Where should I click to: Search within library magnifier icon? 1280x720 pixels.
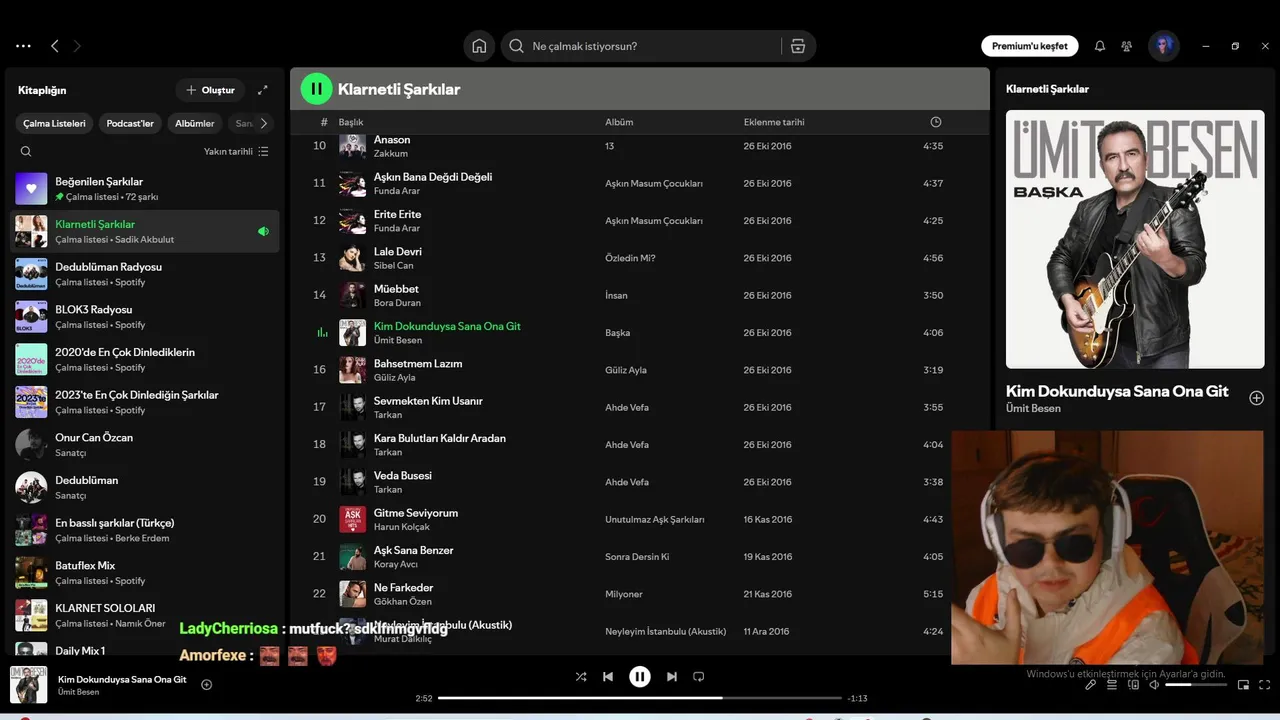tap(26, 152)
